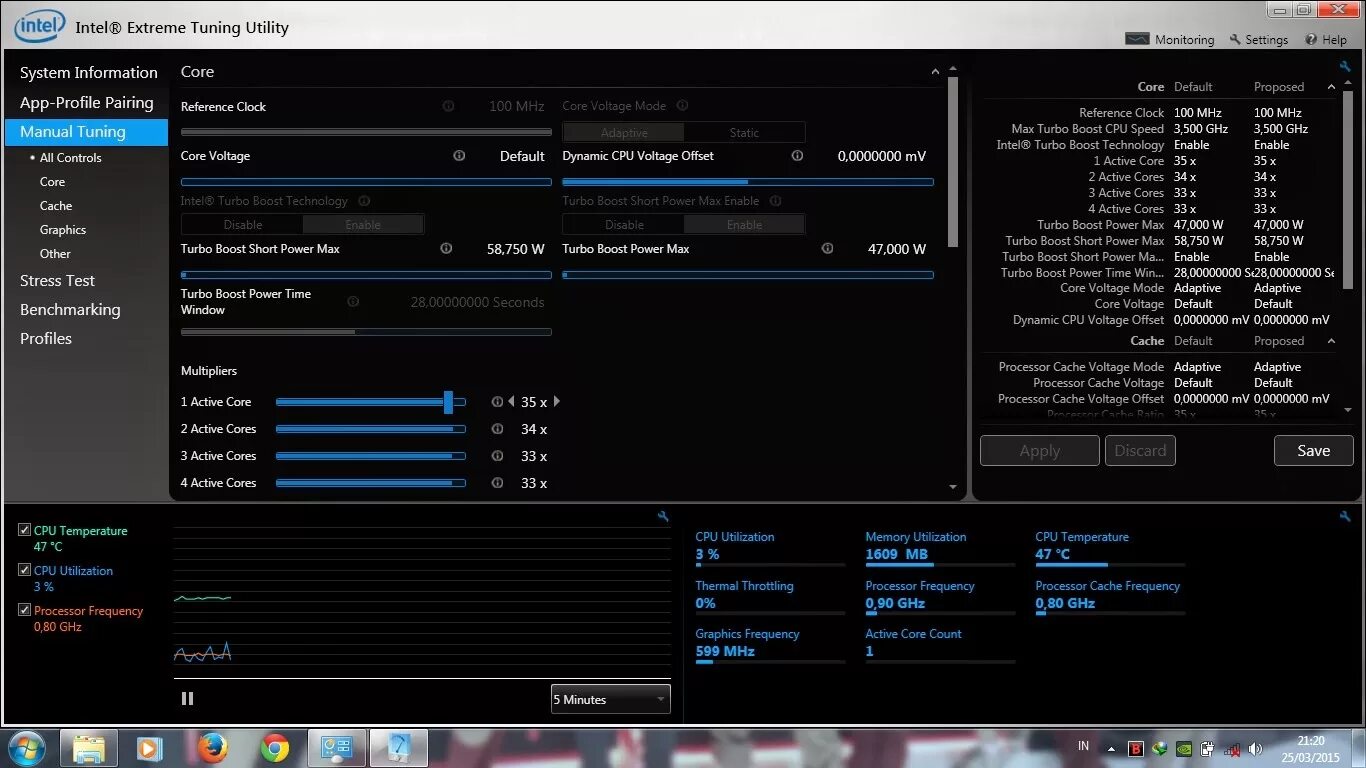Select All Controls under Manual Tuning

71,158
